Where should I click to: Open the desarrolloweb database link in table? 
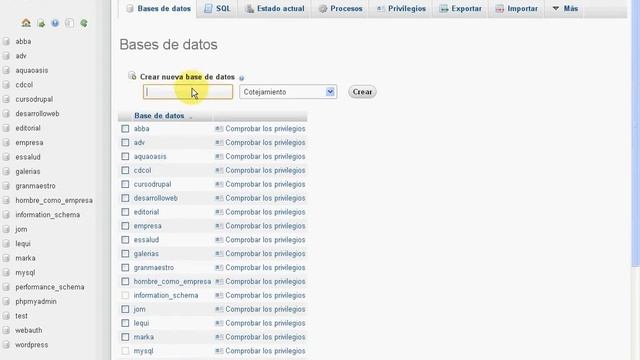[x=156, y=198]
